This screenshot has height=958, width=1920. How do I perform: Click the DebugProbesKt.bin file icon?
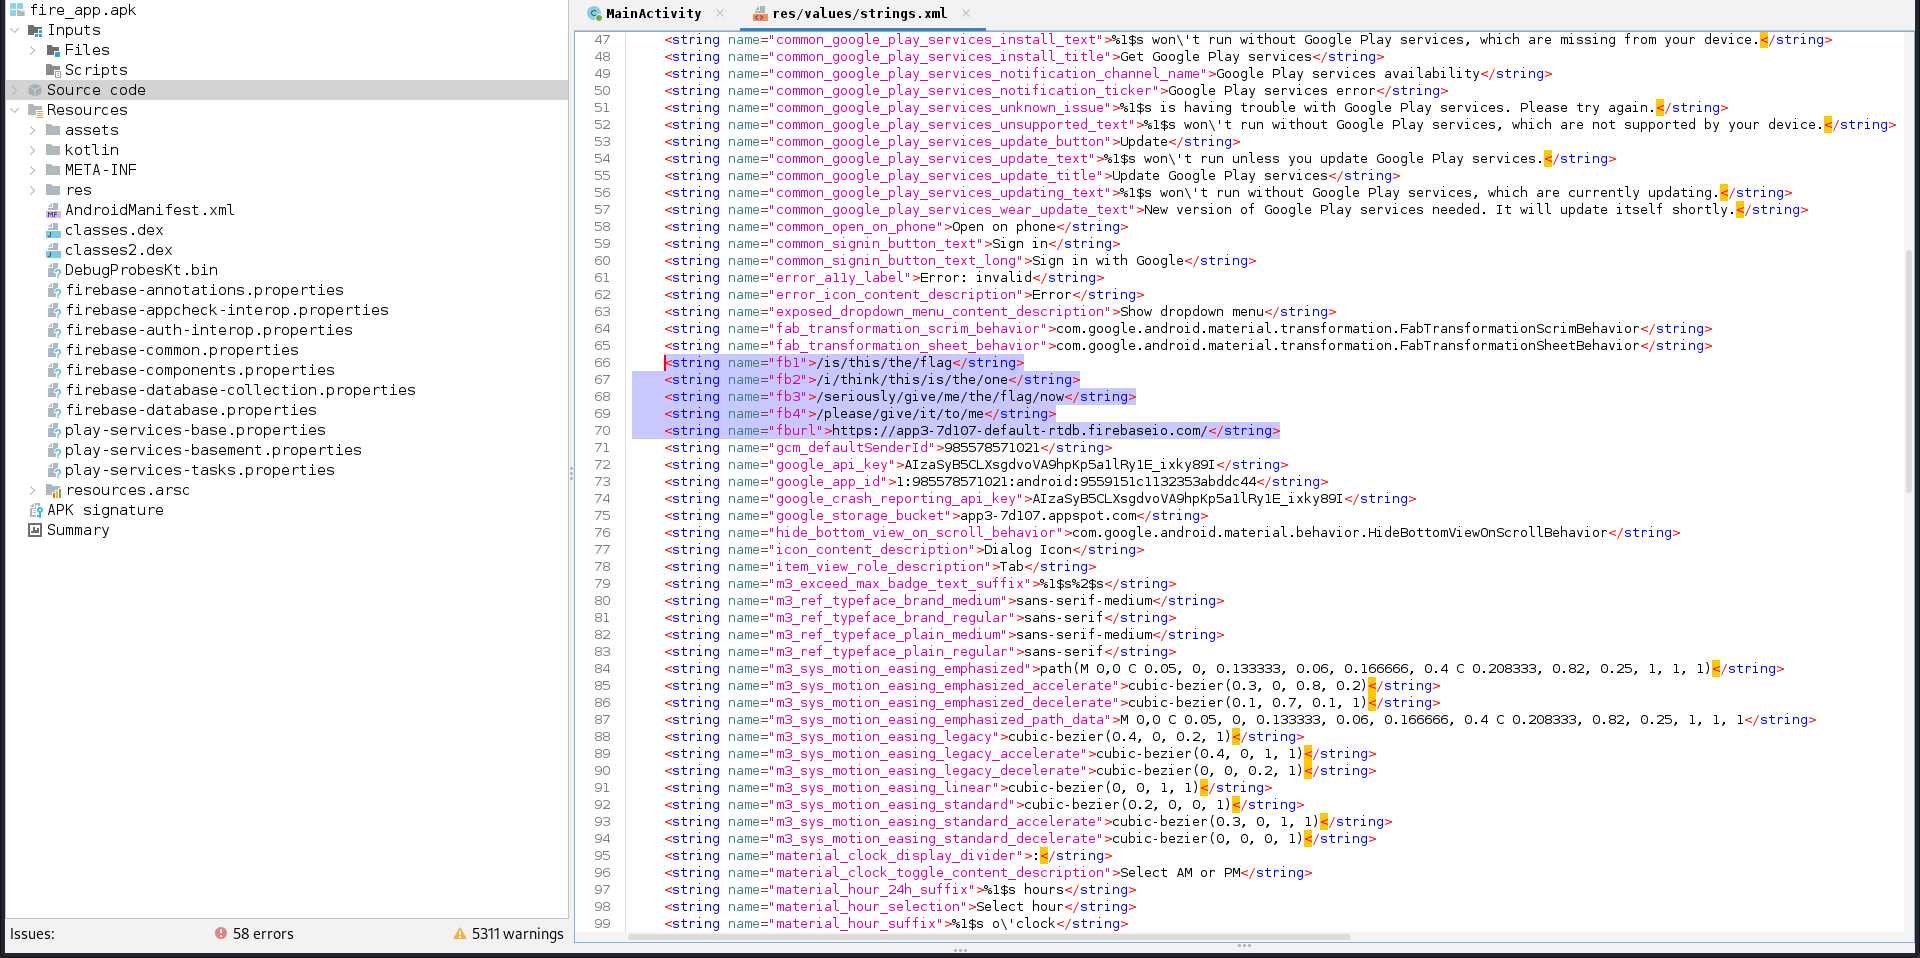[53, 270]
